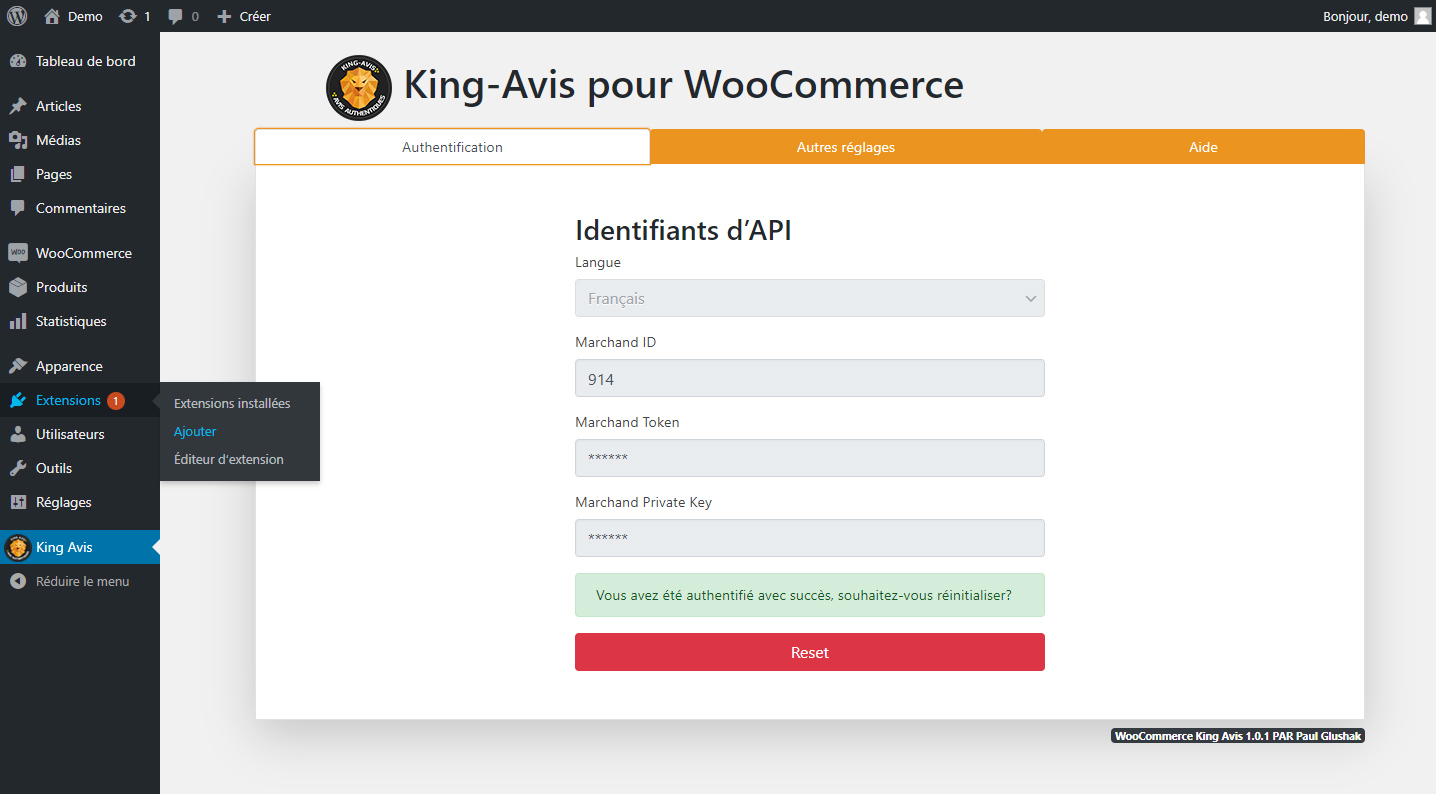The height and width of the screenshot is (794, 1436).
Task: Open the King Avis menu label in the sidebar
Action: click(x=64, y=547)
